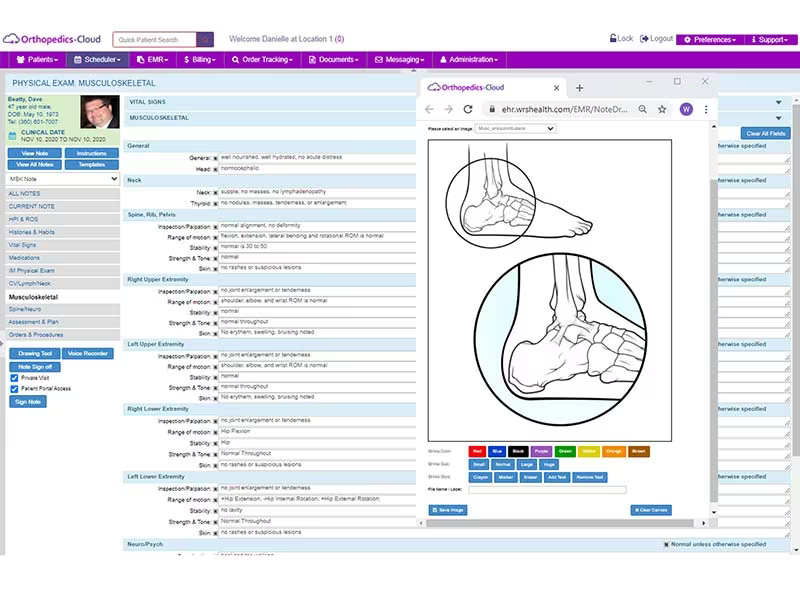Close the Orthopedics-Cloud browser tab

(x=557, y=88)
